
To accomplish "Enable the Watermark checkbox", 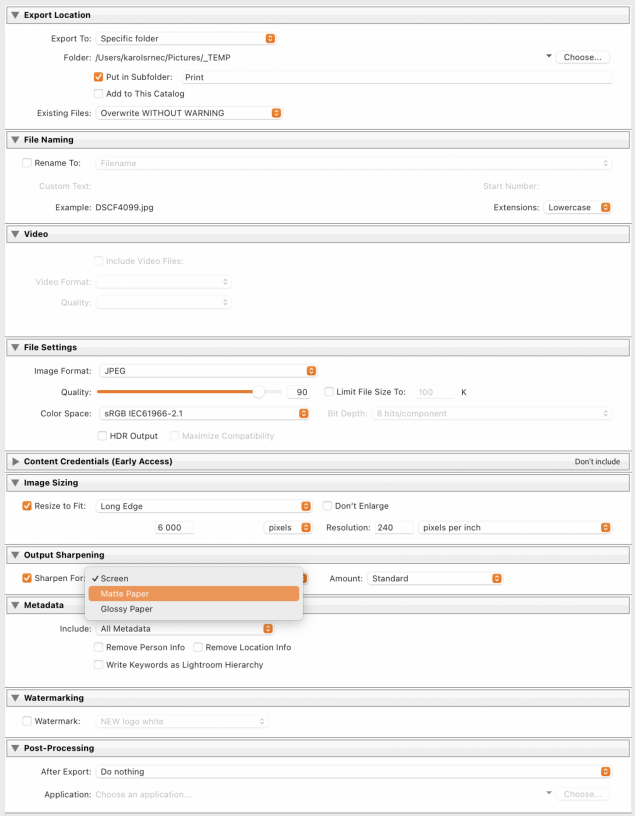I will coord(27,721).
